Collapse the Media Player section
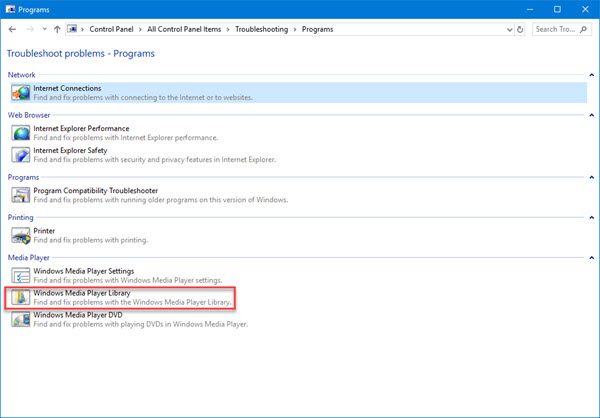Screen dimensions: 600x418 click(x=592, y=258)
